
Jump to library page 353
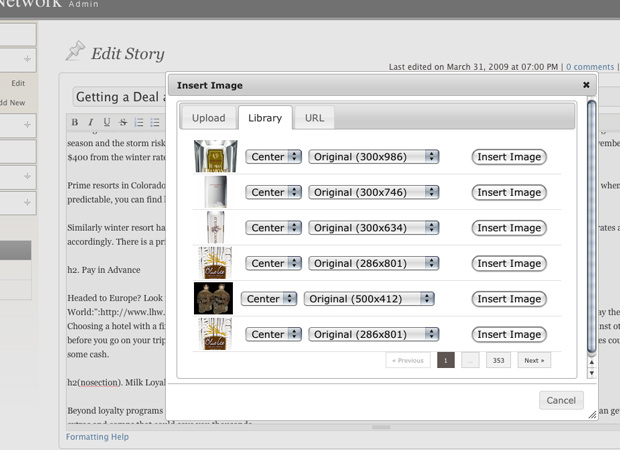point(498,360)
